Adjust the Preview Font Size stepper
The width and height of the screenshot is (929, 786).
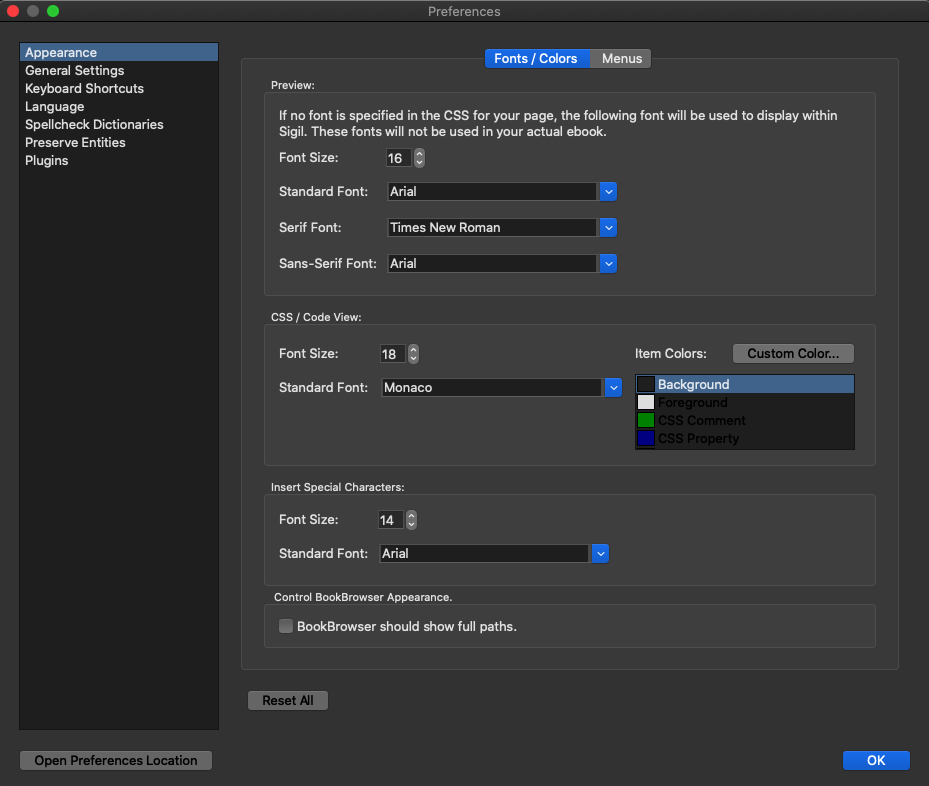tap(420, 158)
